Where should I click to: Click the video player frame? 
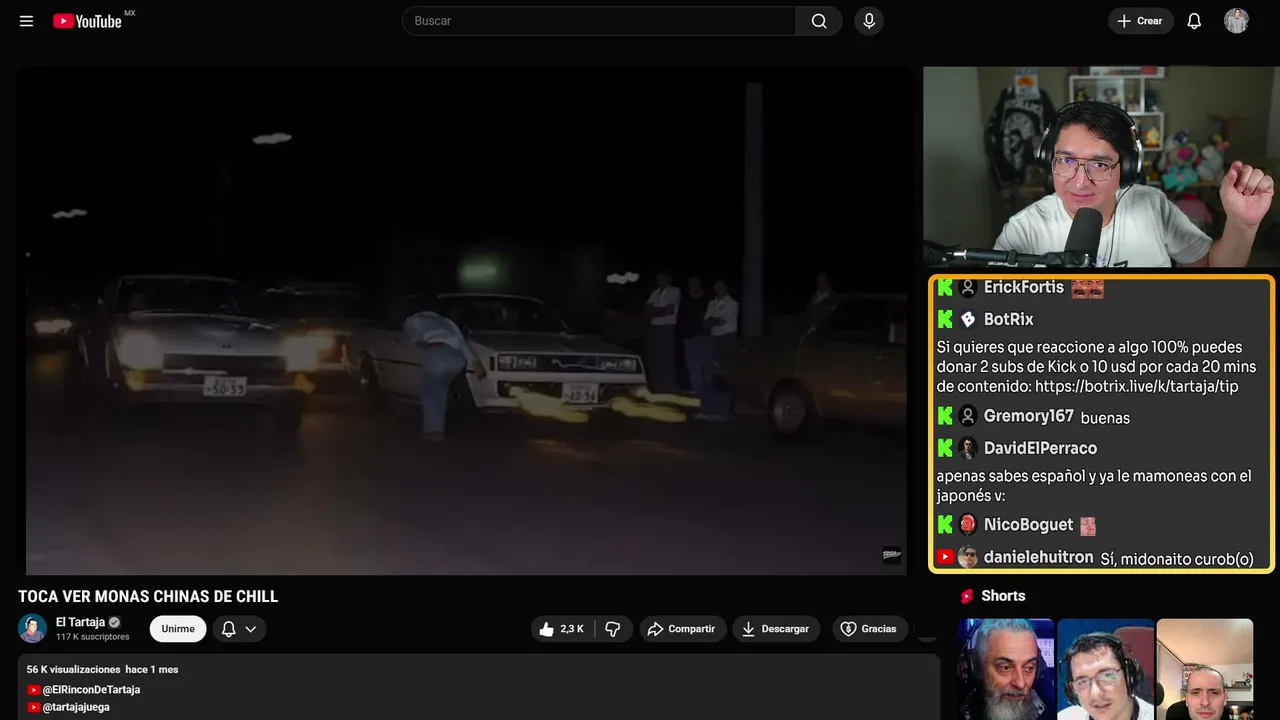(464, 321)
